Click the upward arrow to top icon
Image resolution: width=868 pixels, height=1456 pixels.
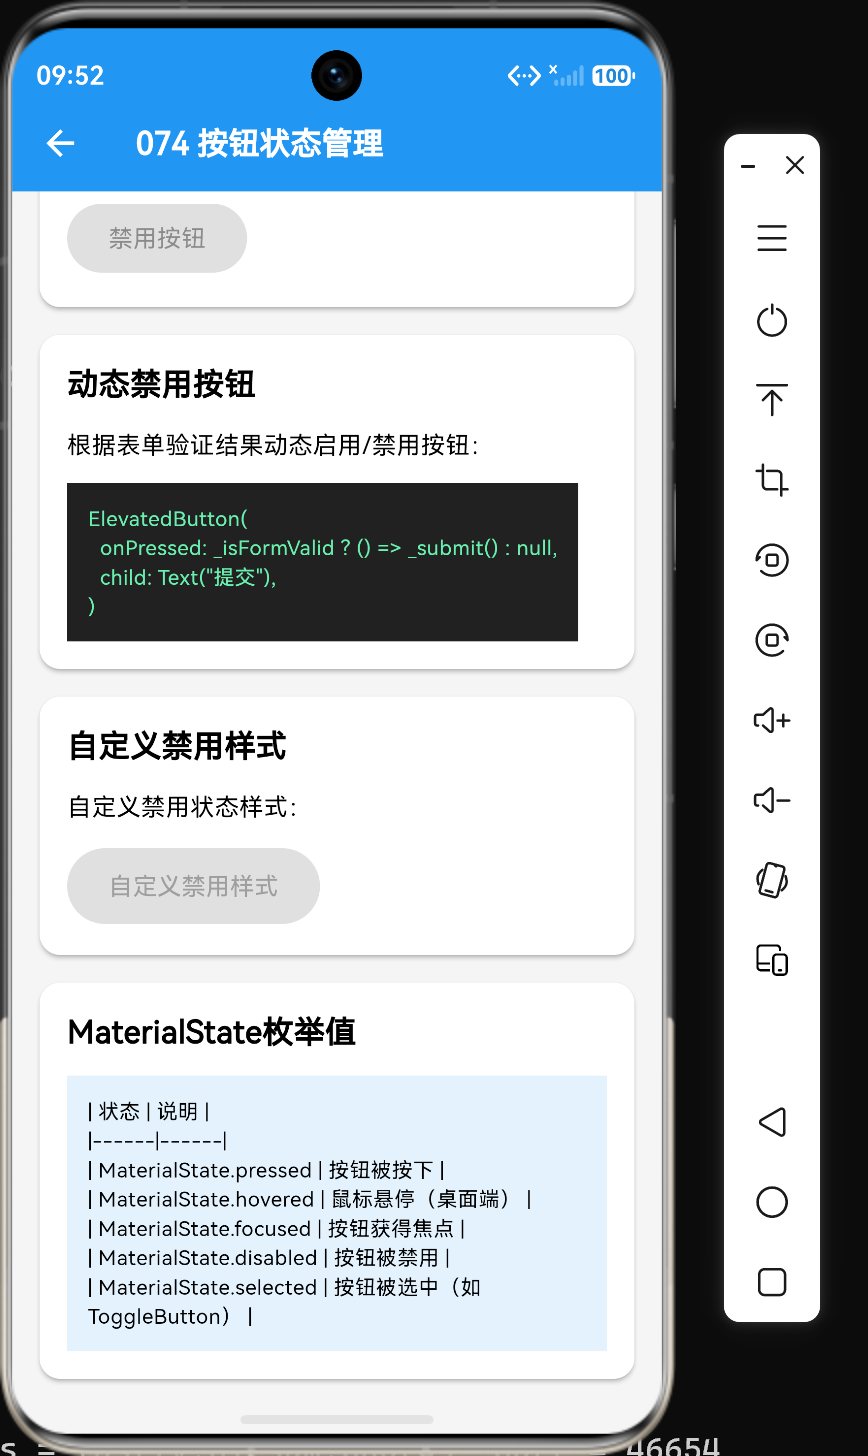click(x=772, y=400)
